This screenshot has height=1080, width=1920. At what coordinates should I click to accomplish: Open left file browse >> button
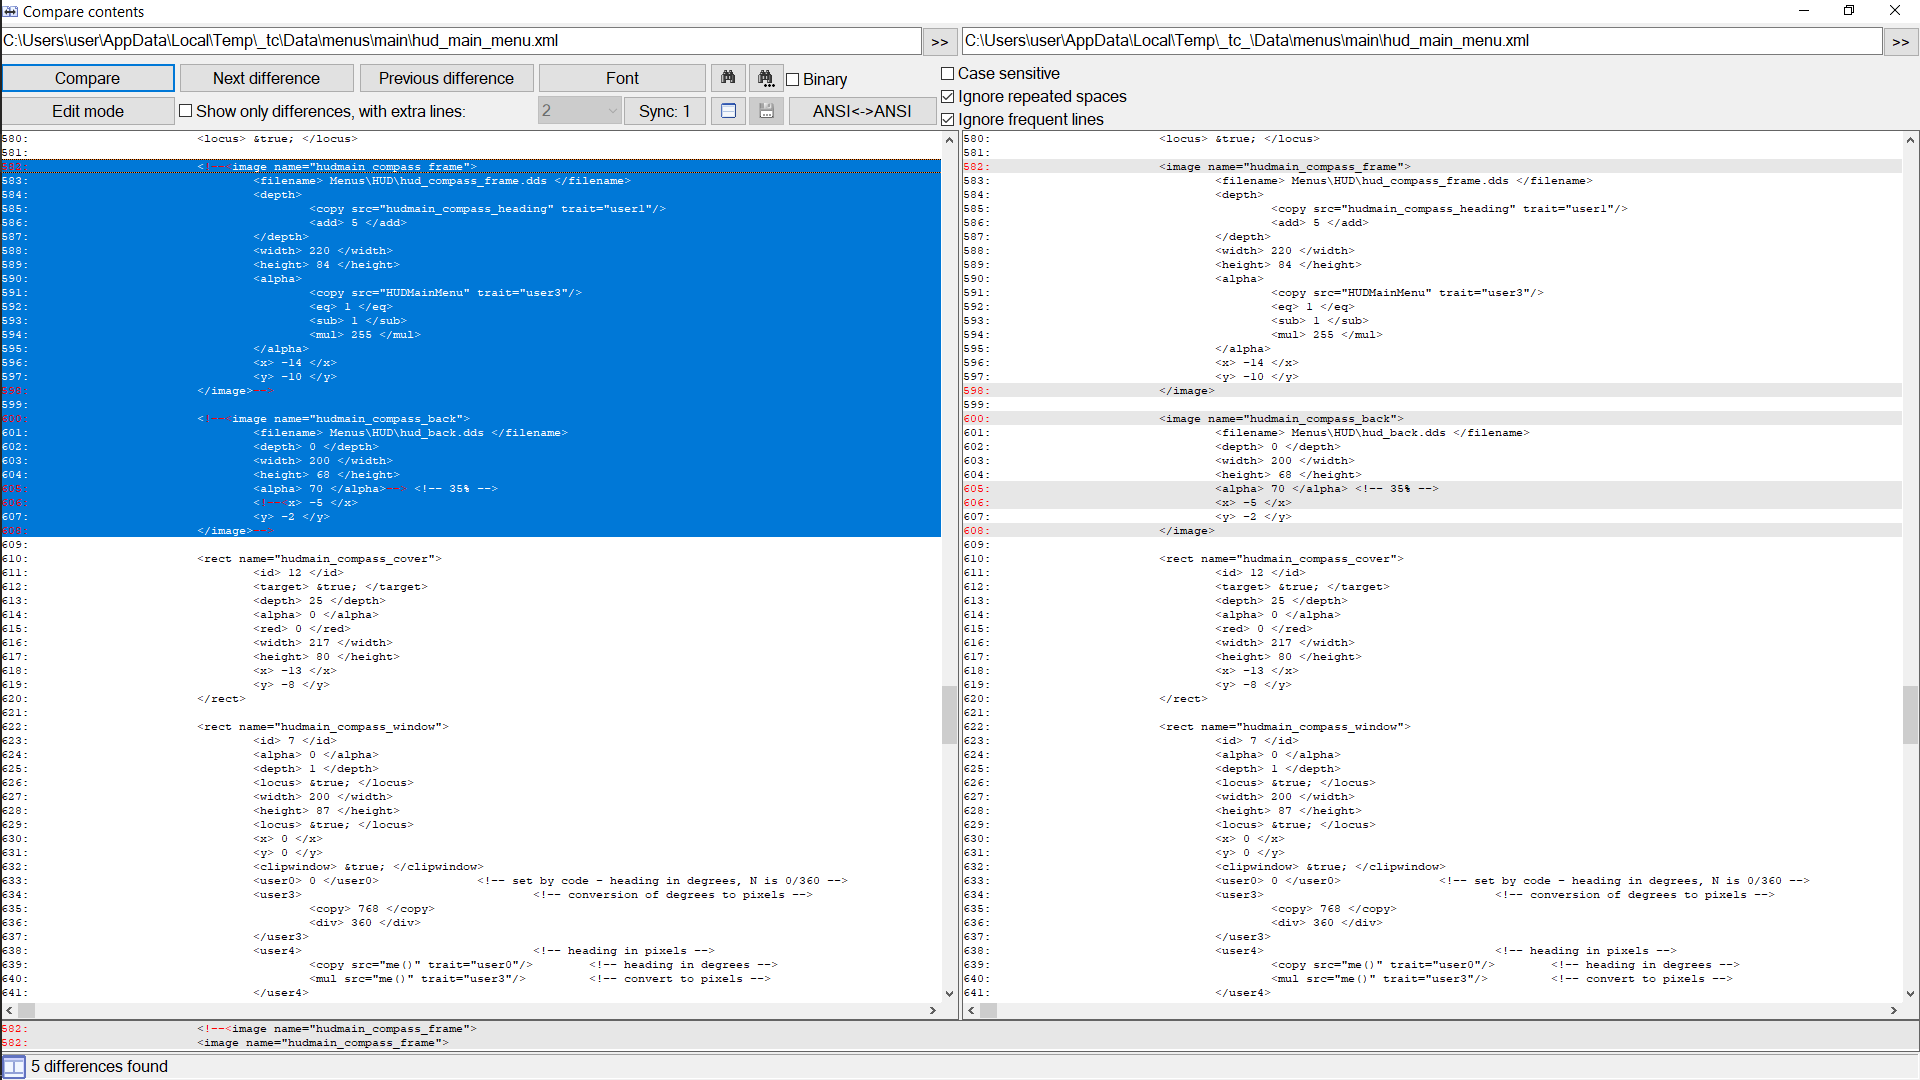(x=939, y=41)
